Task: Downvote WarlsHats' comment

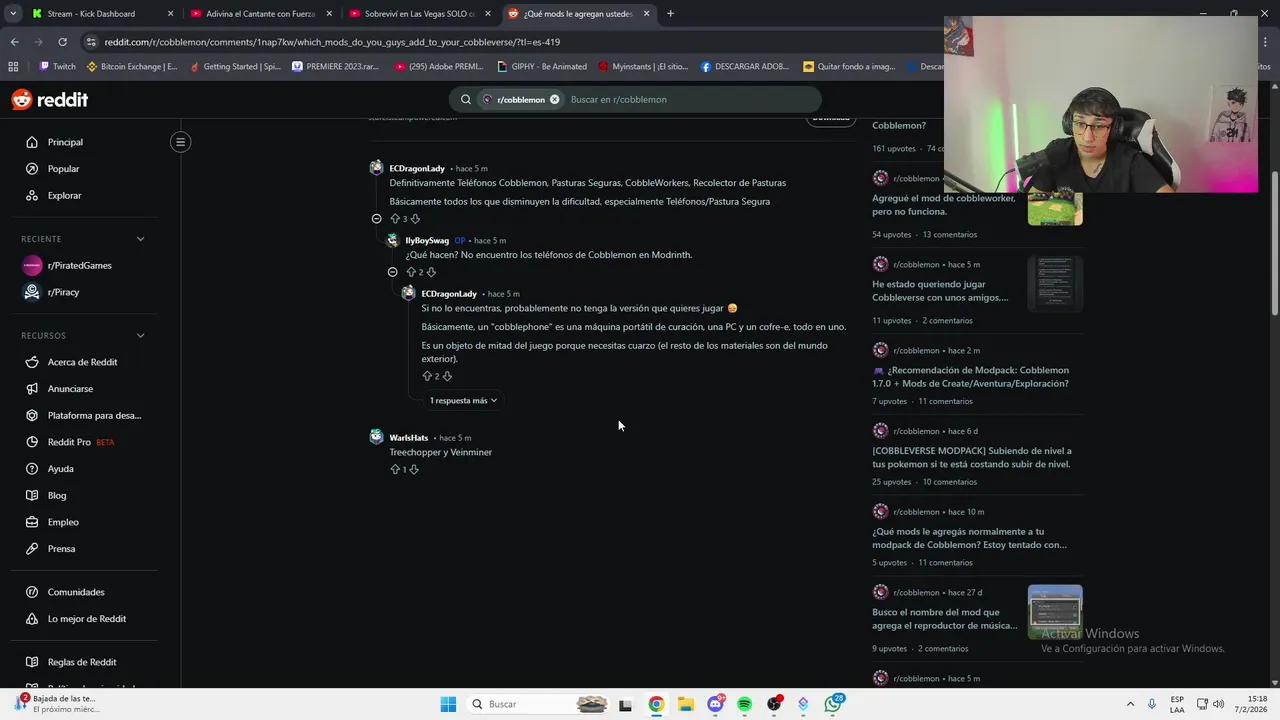Action: click(414, 469)
